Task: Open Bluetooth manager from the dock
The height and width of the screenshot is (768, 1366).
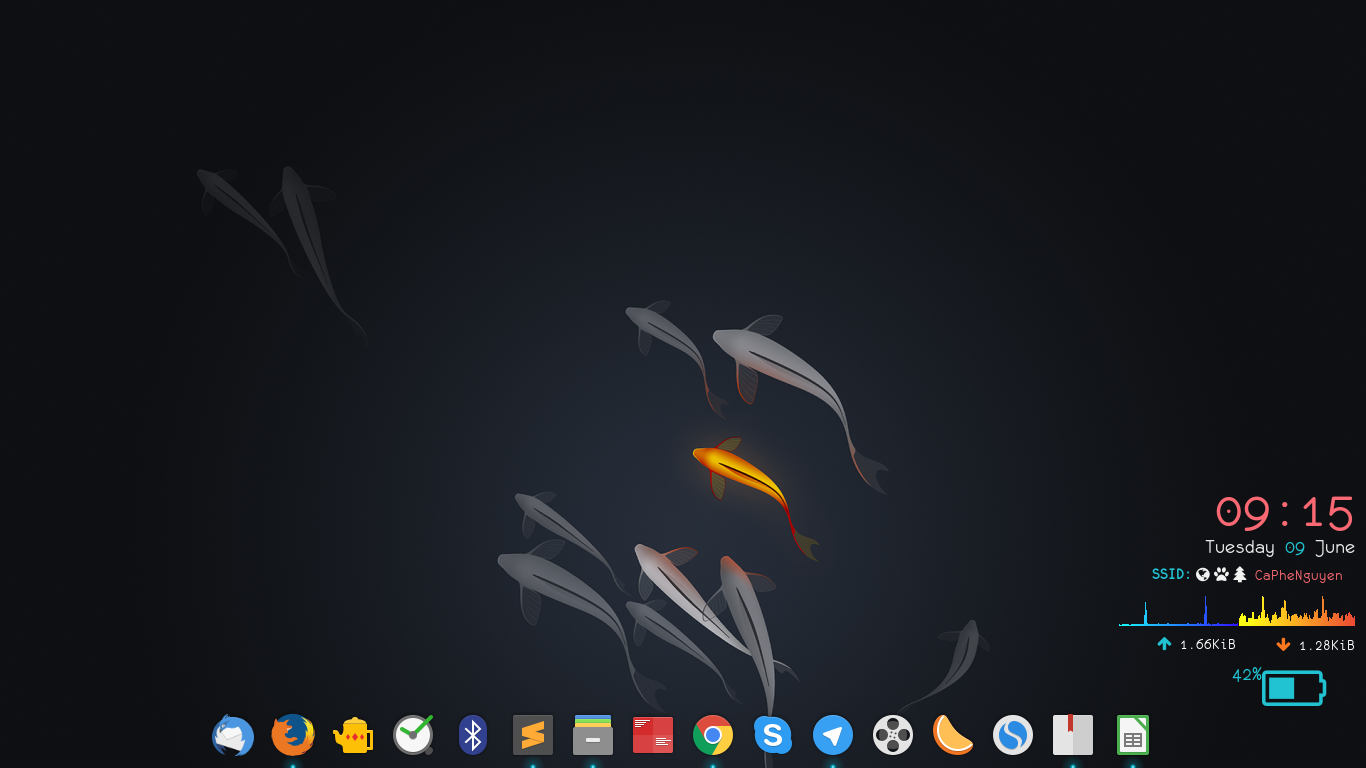Action: (x=473, y=735)
